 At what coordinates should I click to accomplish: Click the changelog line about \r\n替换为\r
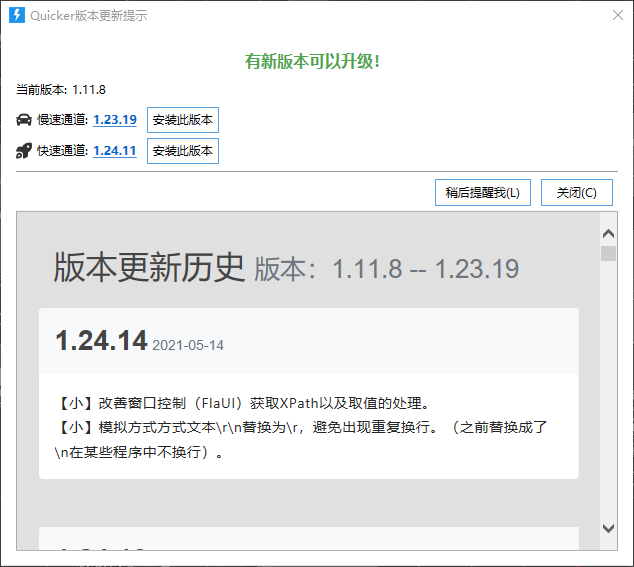tap(301, 439)
